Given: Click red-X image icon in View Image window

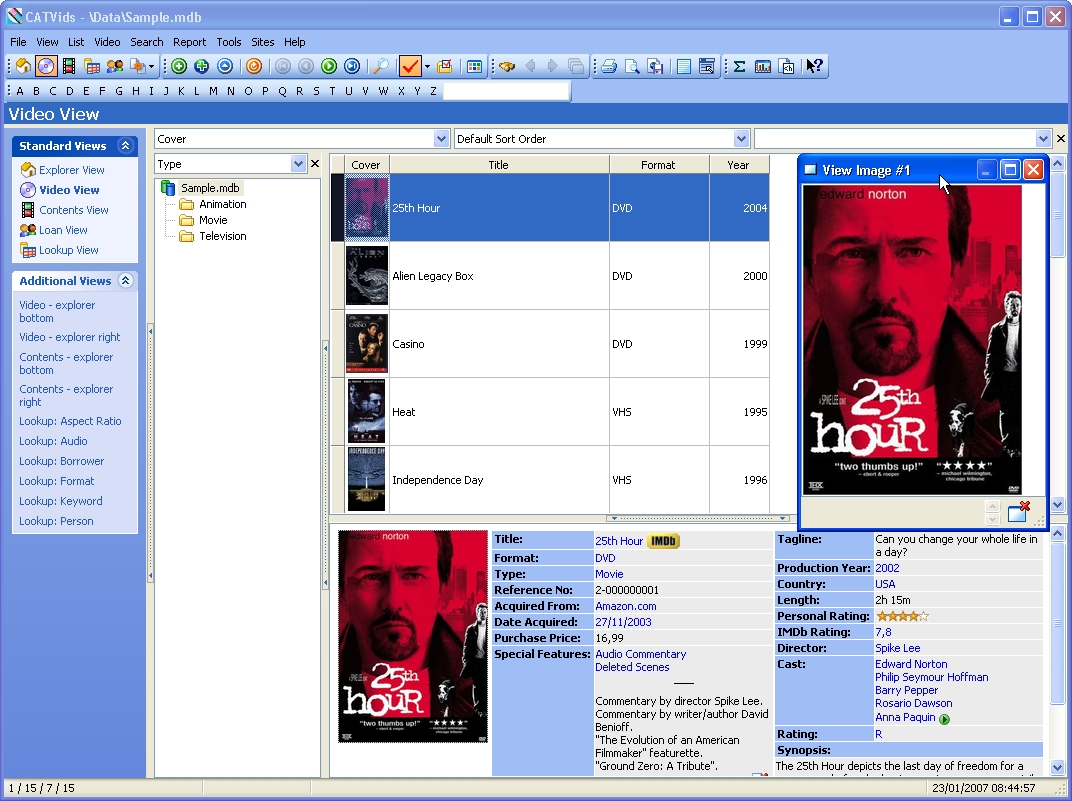Looking at the screenshot, I should coord(1019,511).
